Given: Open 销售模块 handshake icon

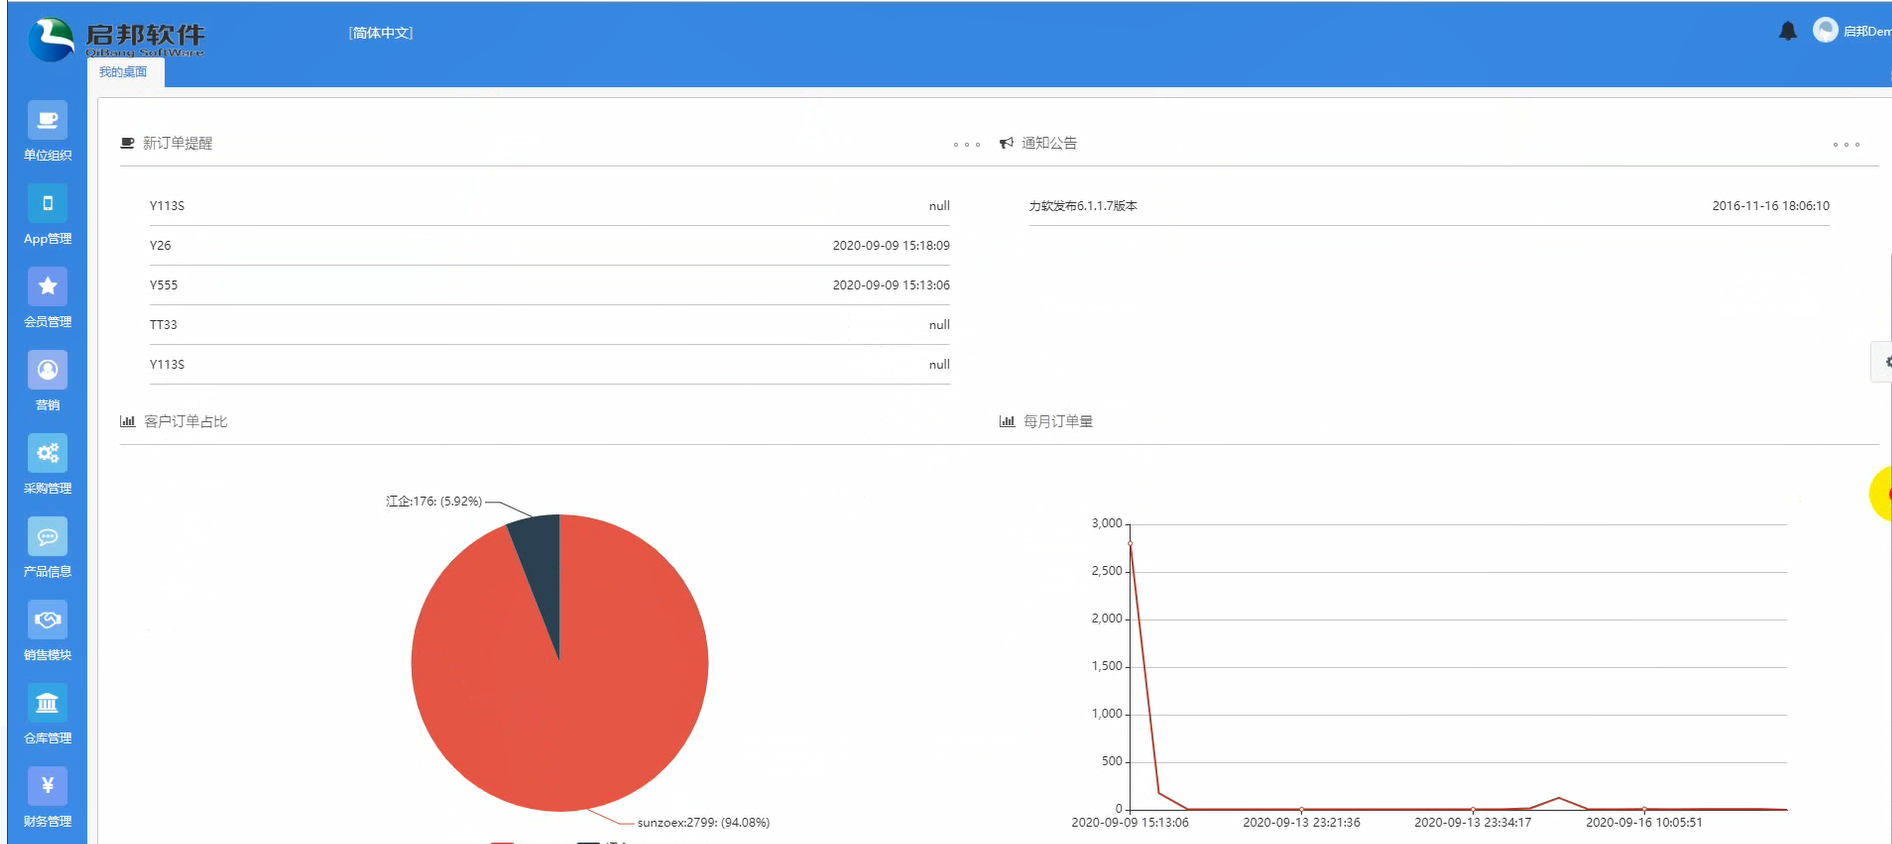Looking at the screenshot, I should (47, 620).
